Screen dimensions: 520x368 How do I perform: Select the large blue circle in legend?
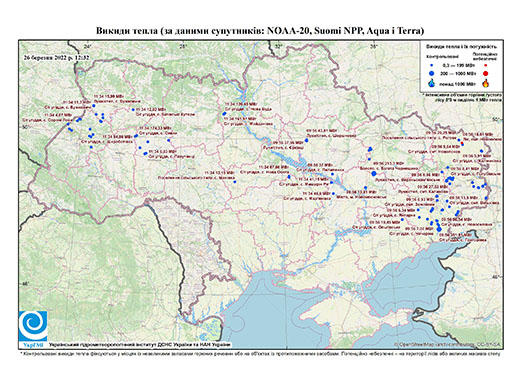coord(432,73)
